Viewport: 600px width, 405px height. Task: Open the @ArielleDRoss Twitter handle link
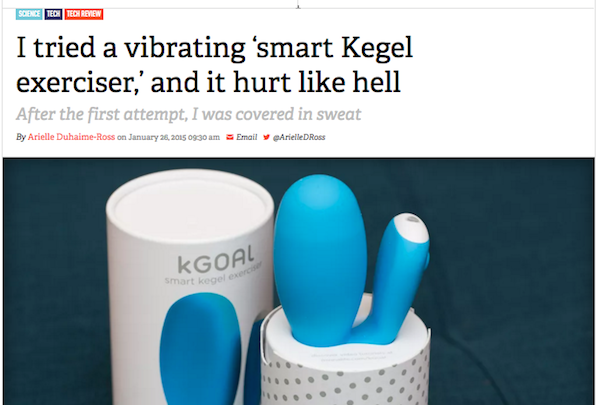[x=299, y=137]
